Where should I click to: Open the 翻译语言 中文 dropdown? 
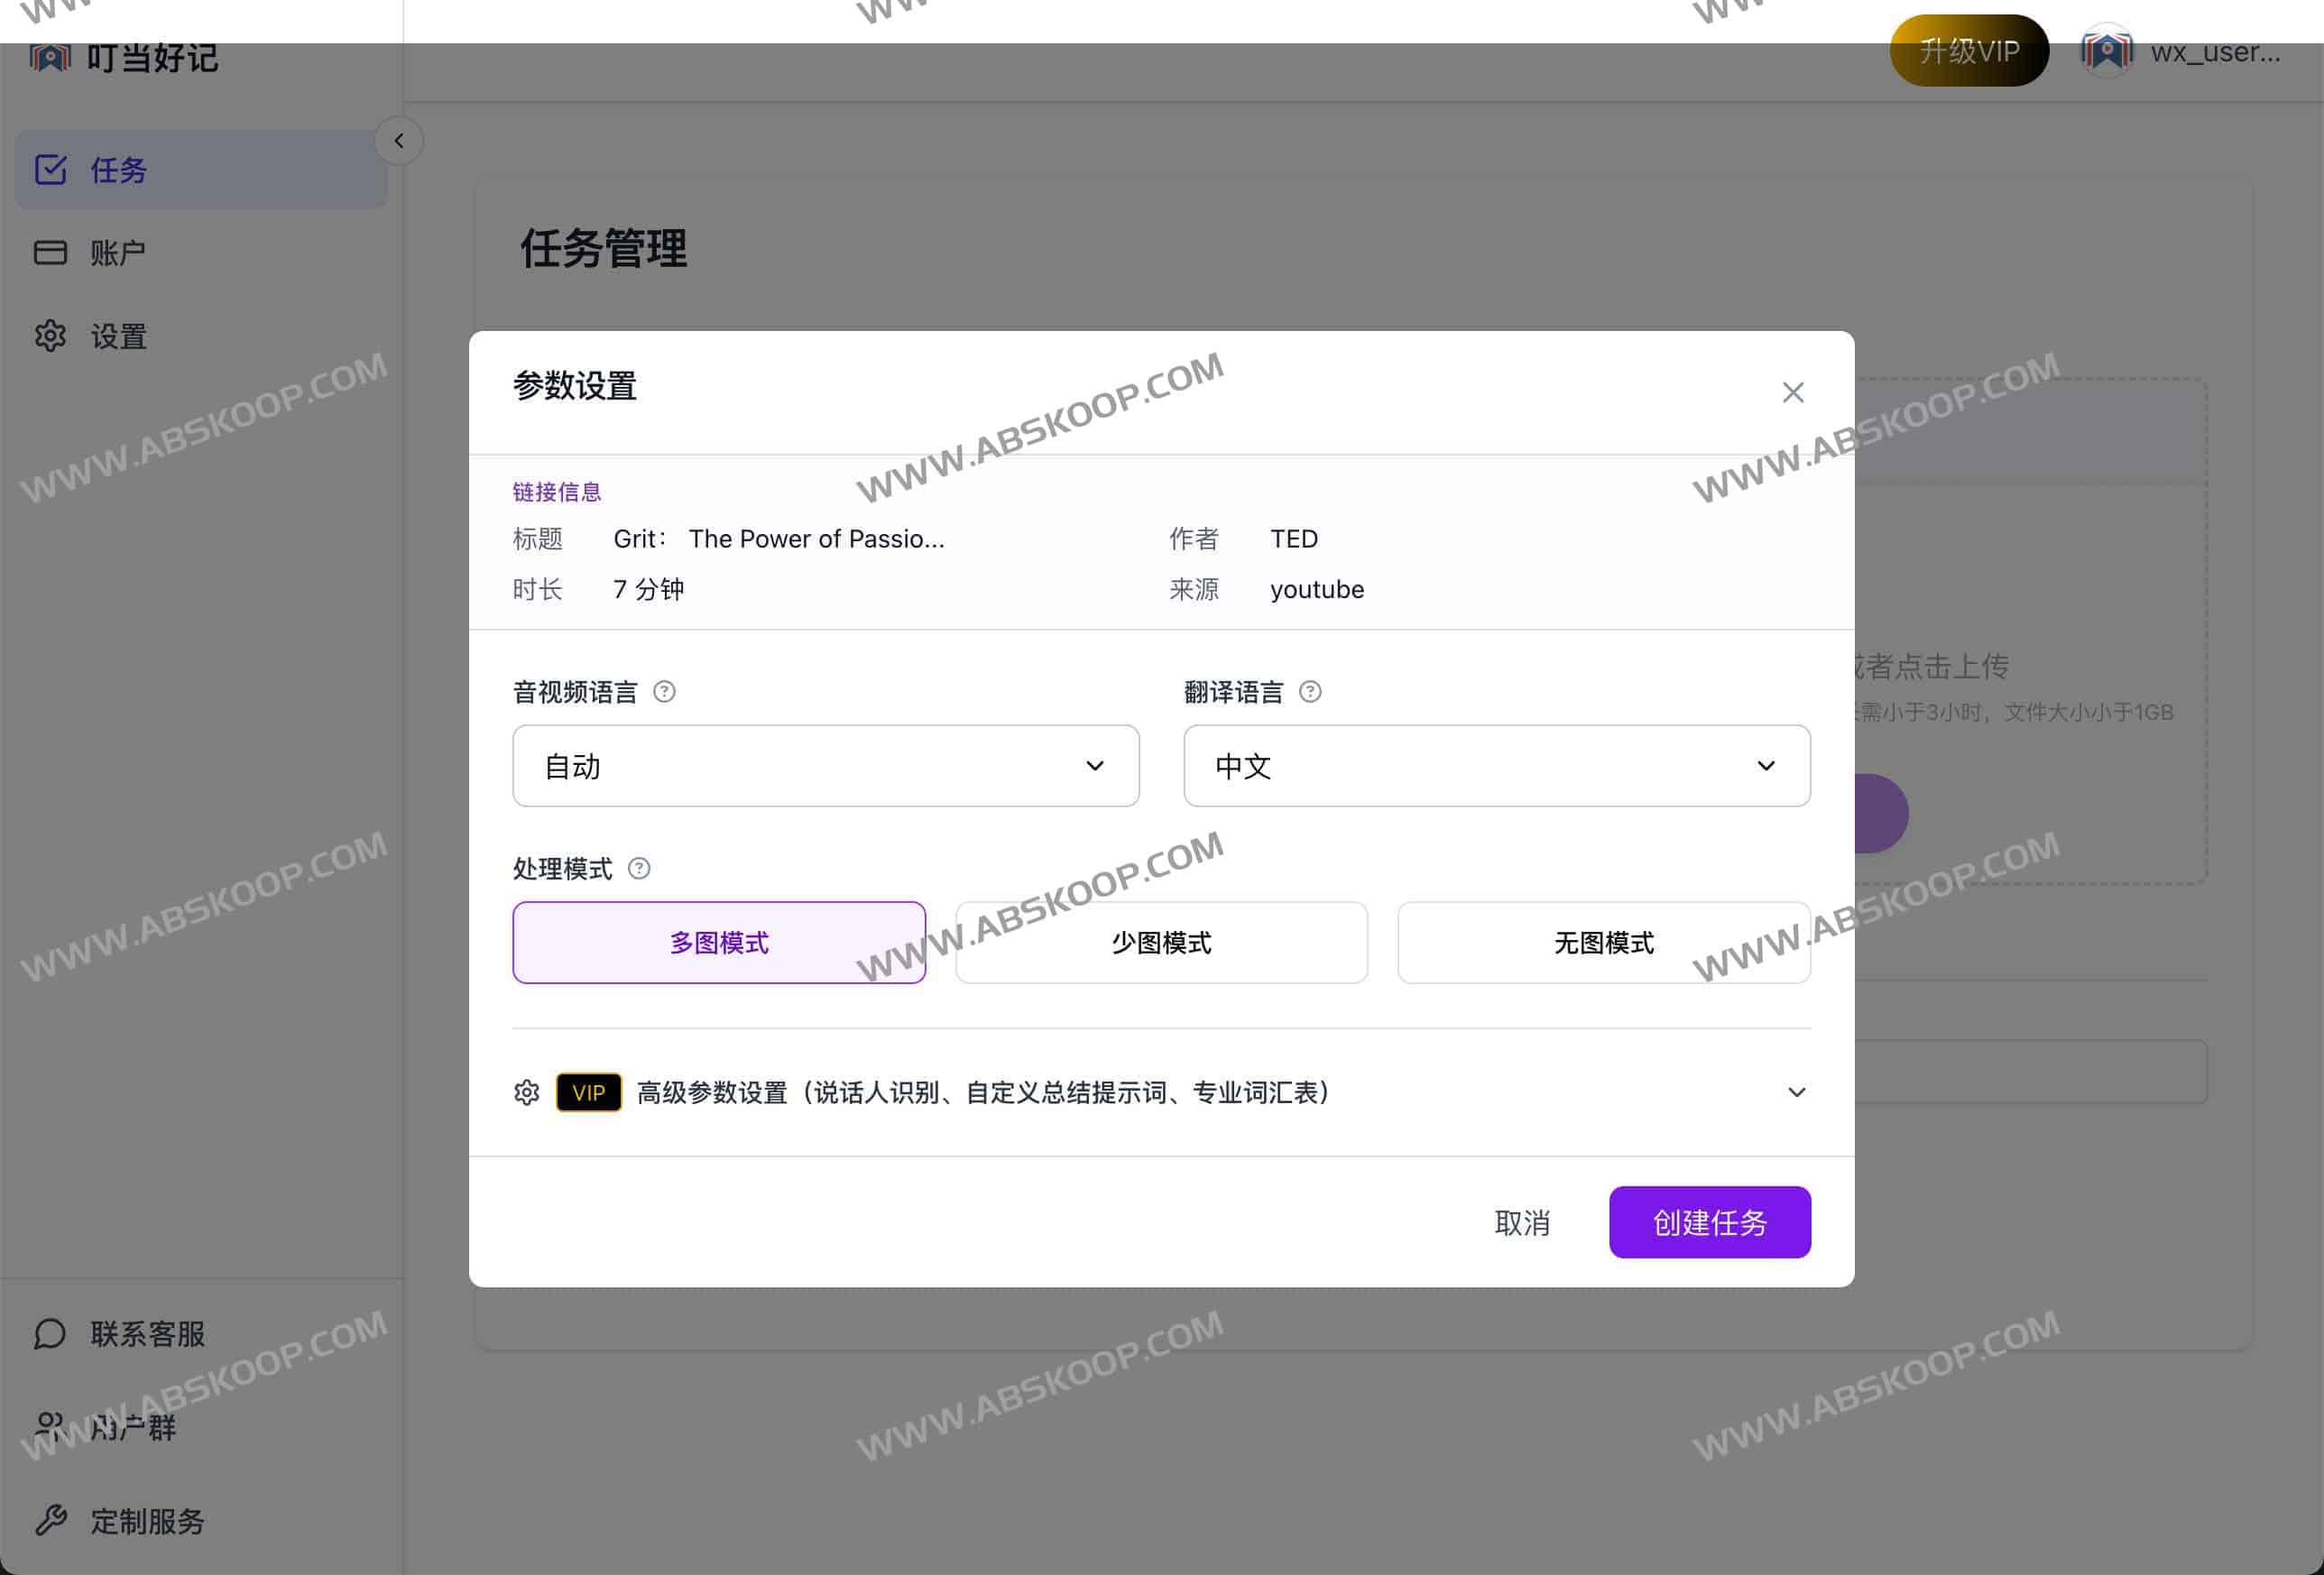pos(1496,766)
